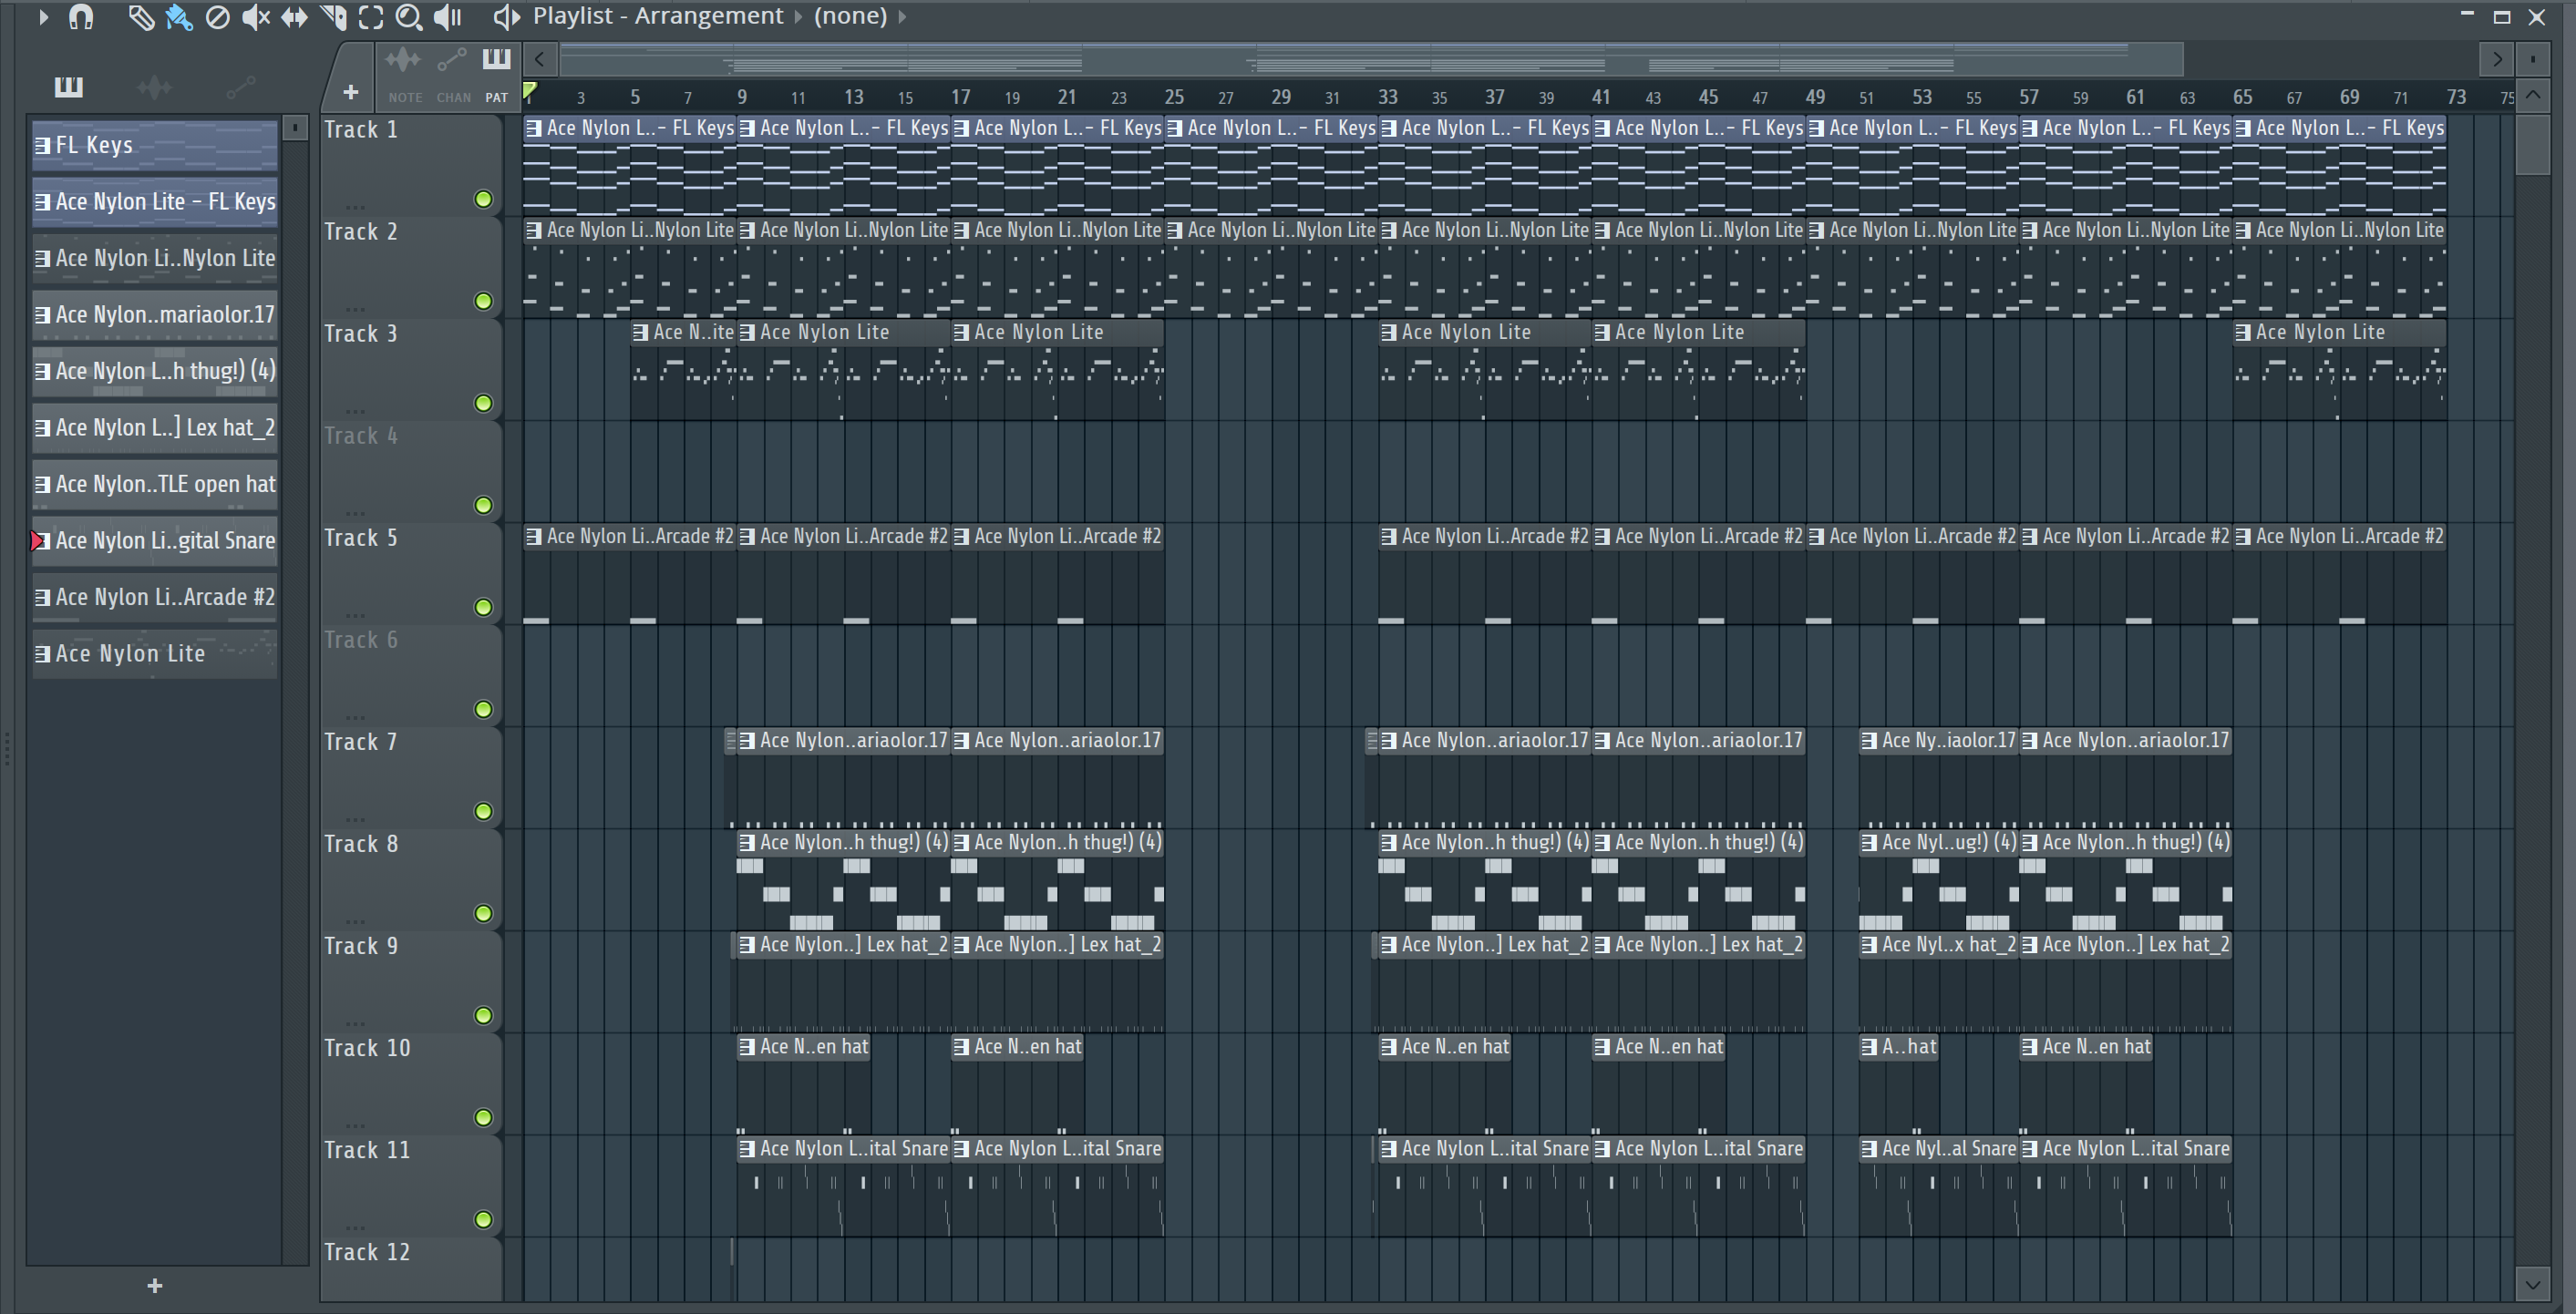Show automation clips in picker panel
Image resolution: width=2576 pixels, height=1314 pixels.
240,87
